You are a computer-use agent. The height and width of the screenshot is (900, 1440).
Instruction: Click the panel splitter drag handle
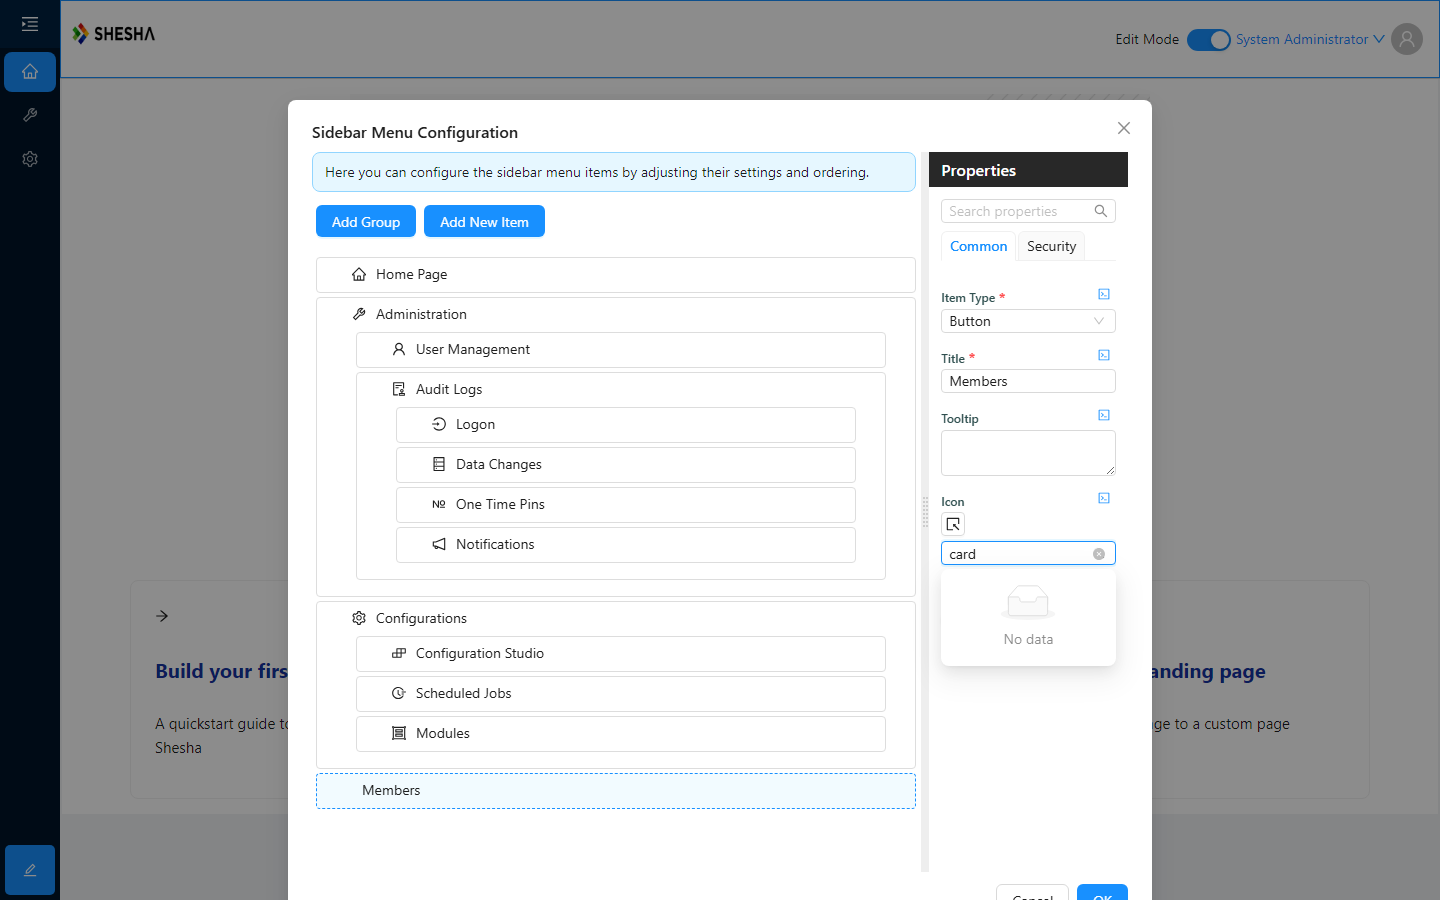click(925, 512)
